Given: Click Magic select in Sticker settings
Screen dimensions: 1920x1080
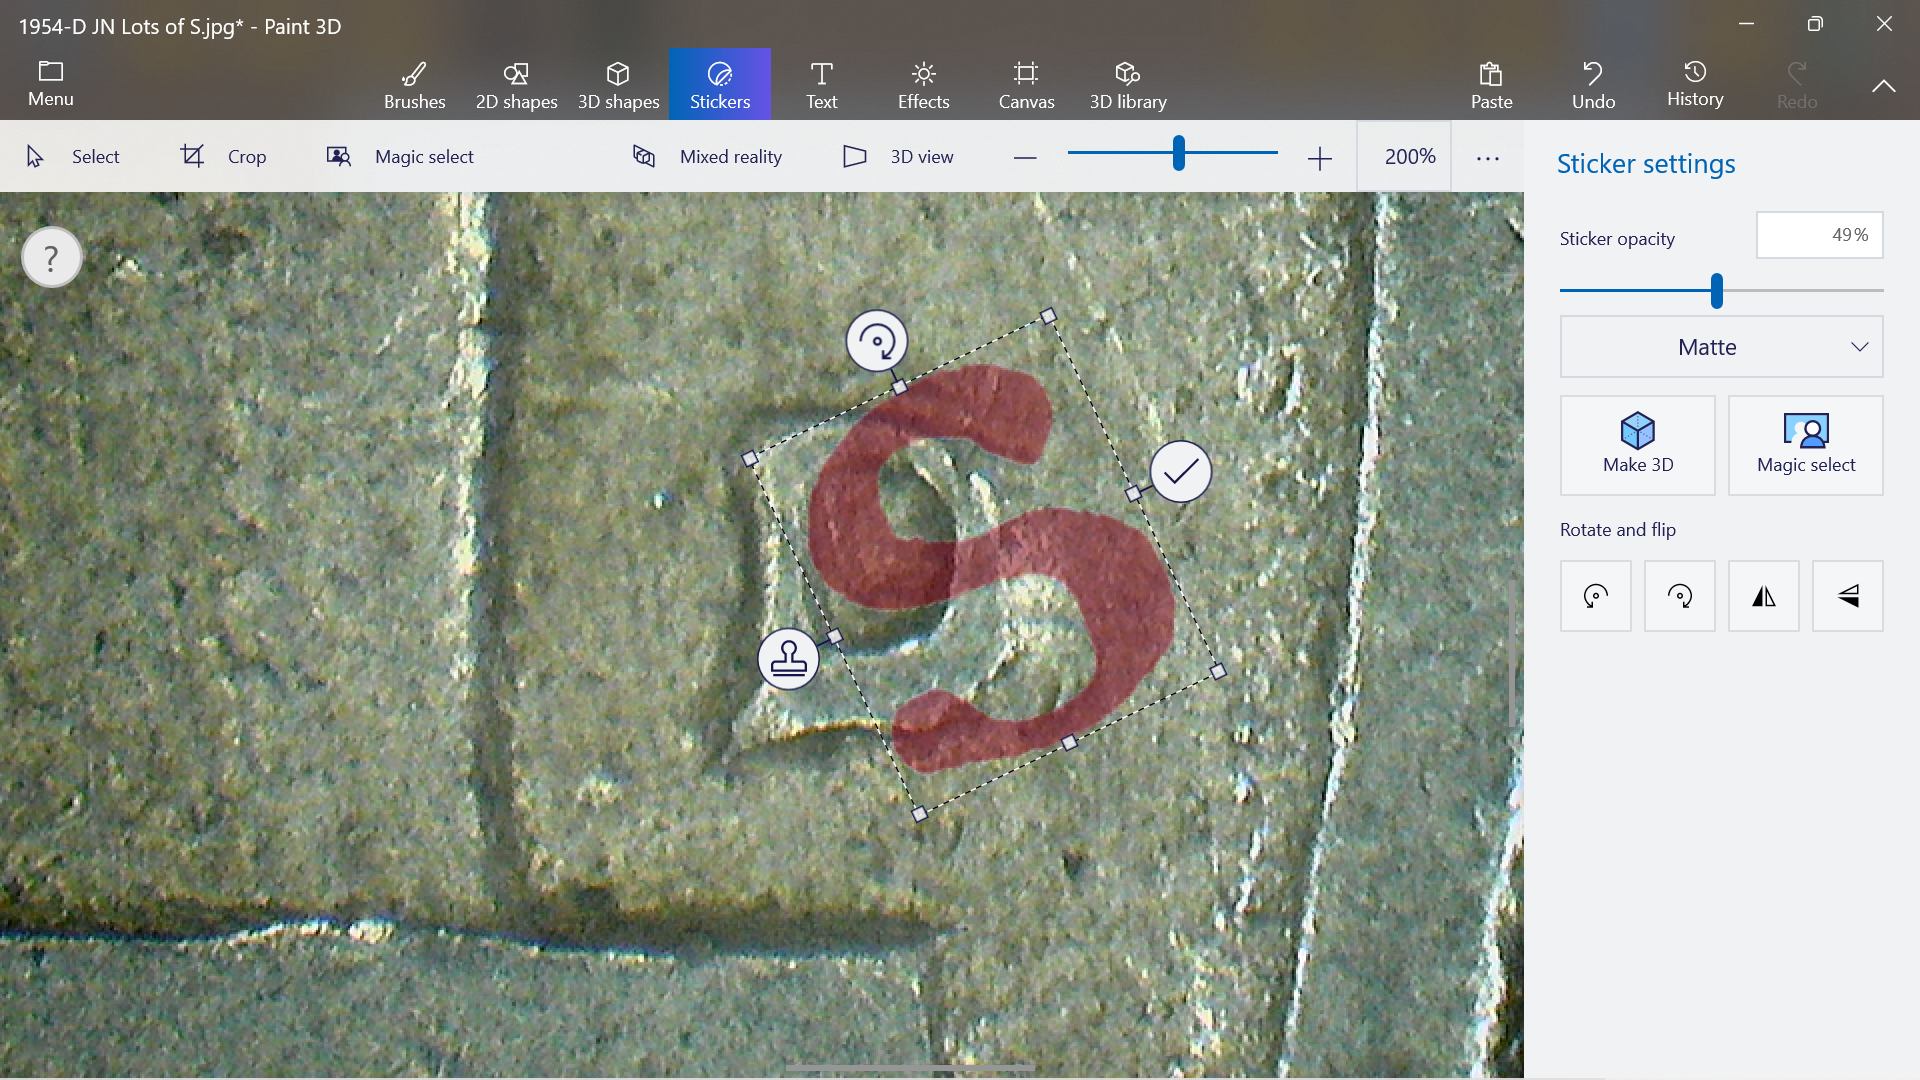Looking at the screenshot, I should coord(1806,445).
